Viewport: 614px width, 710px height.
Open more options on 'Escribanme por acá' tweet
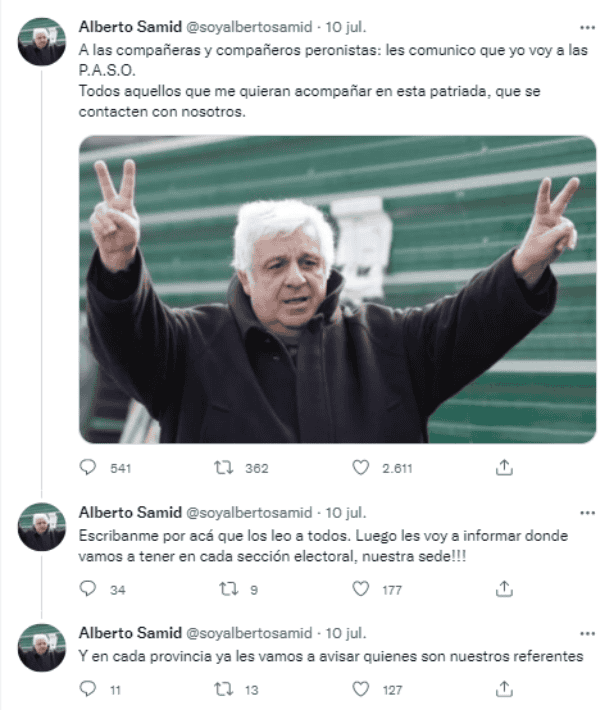pyautogui.click(x=587, y=513)
